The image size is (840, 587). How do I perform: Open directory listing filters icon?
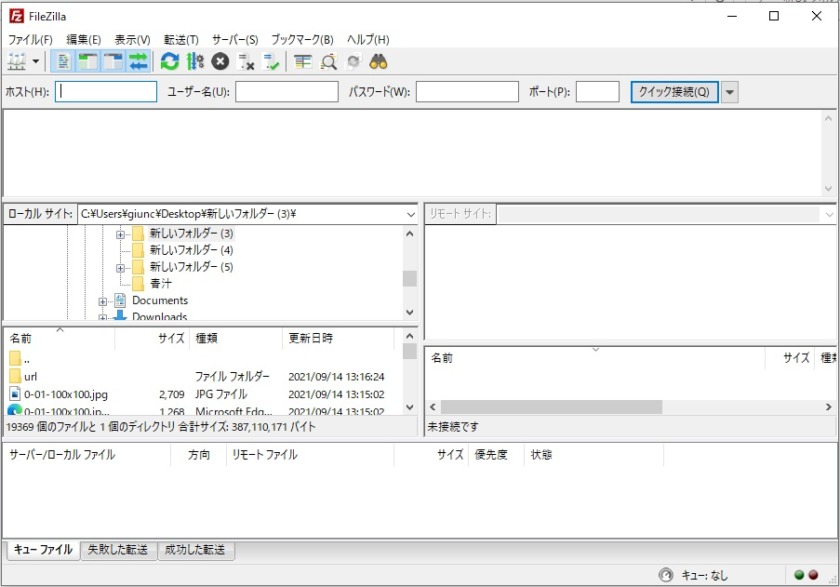[x=303, y=62]
